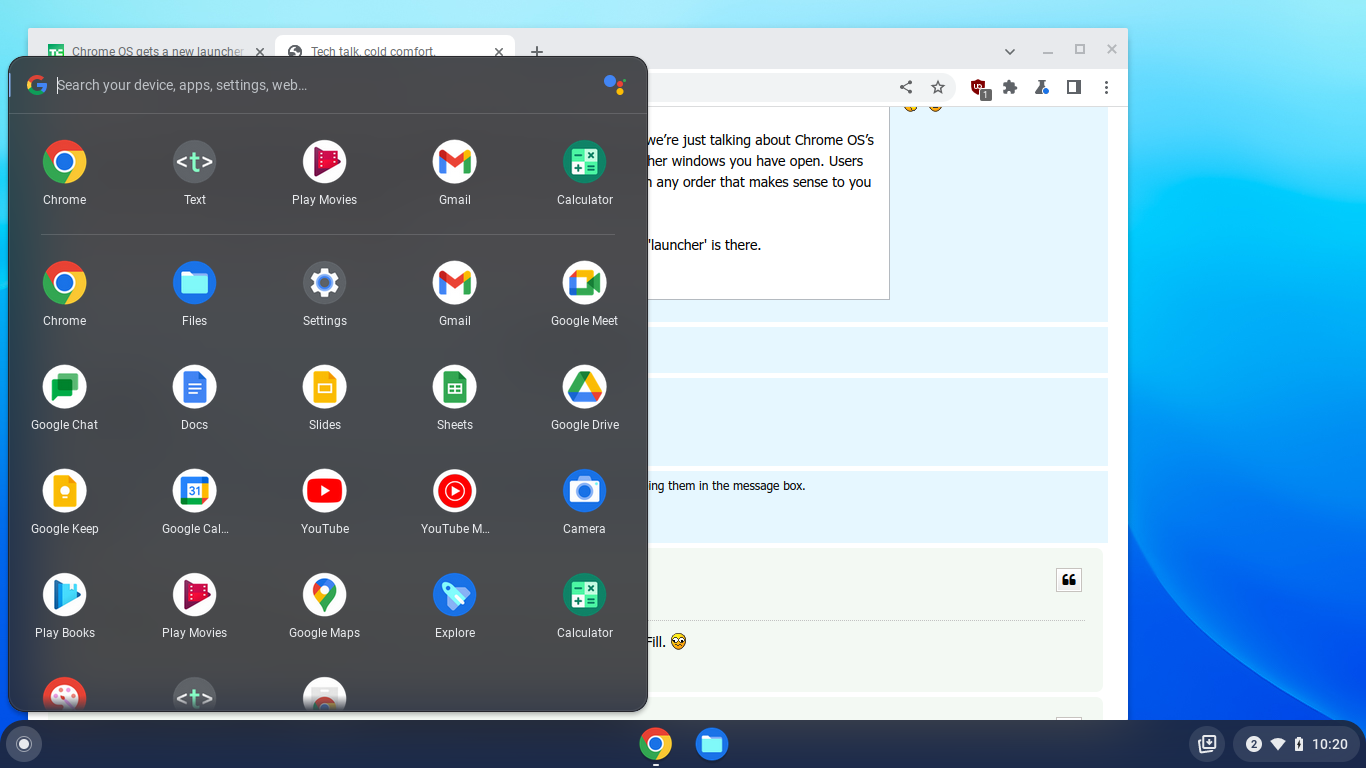Open Calculator in the recent apps row
Image resolution: width=1366 pixels, height=768 pixels.
584,173
